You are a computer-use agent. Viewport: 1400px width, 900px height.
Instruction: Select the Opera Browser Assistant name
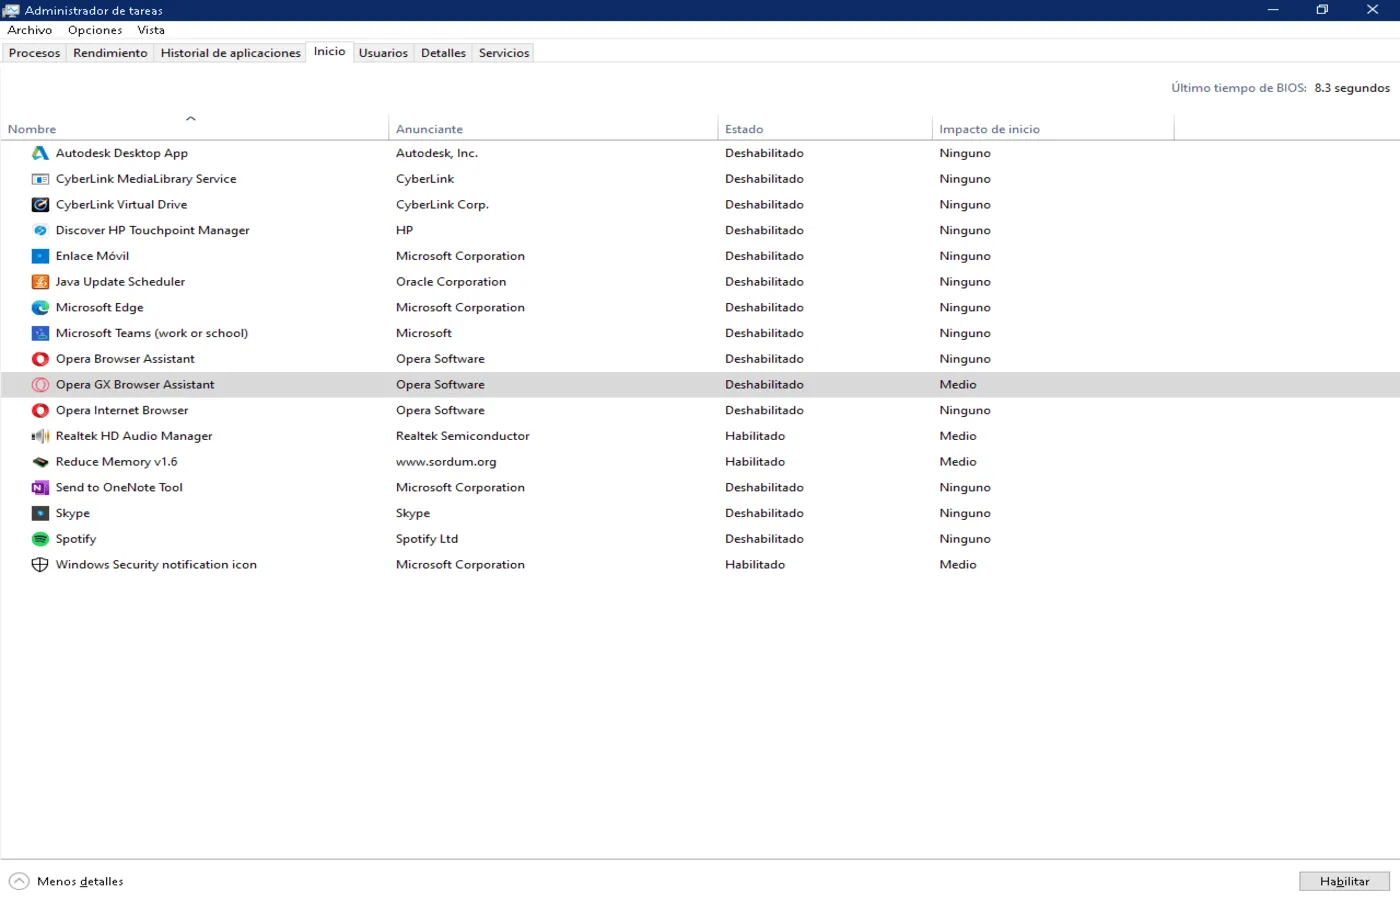click(125, 359)
